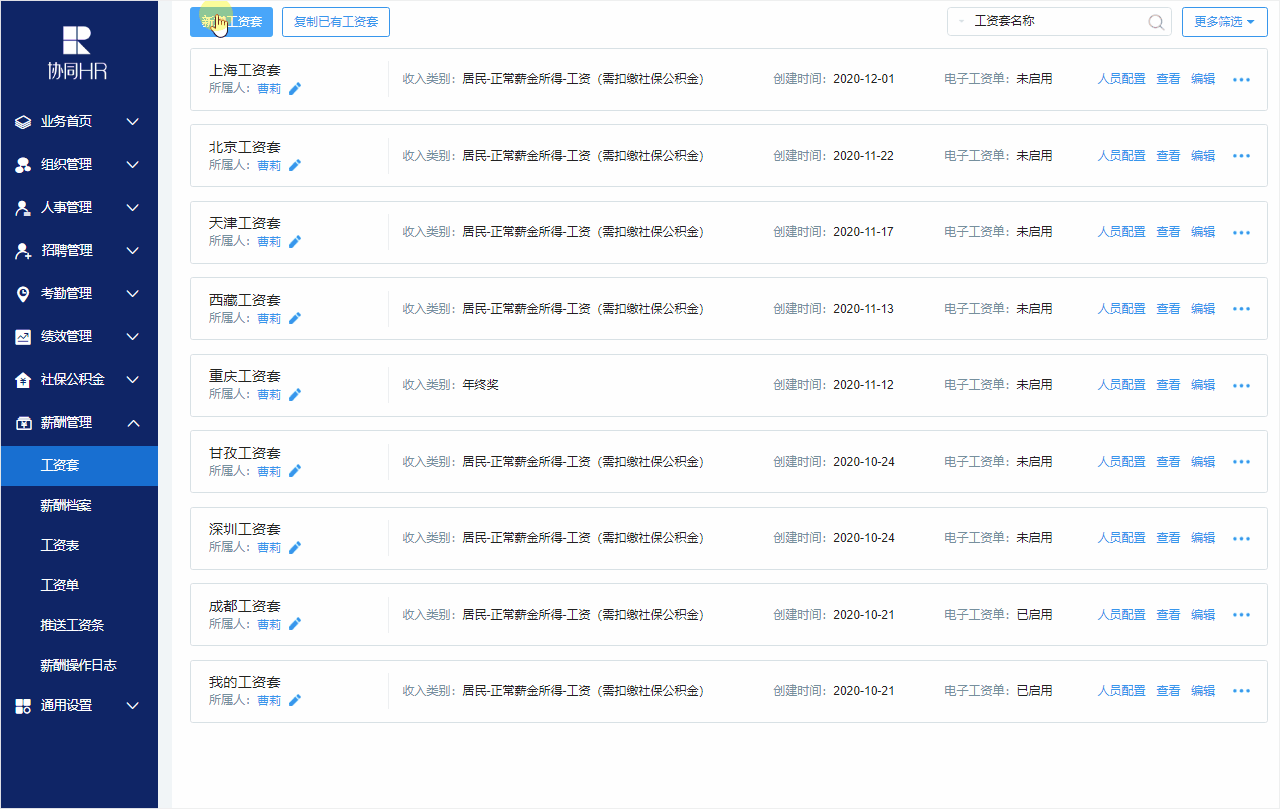Expand the 考勤管理 menu chevron
This screenshot has width=1280, height=809.
tap(133, 294)
